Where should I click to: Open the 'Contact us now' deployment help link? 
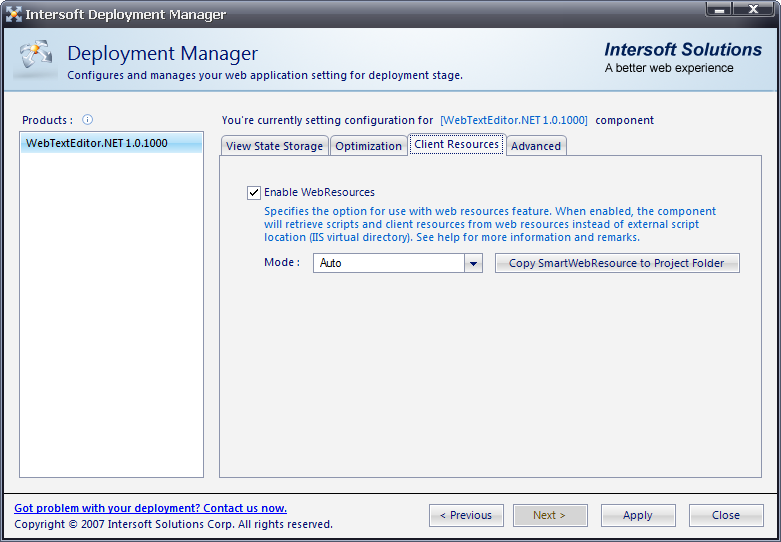pyautogui.click(x=150, y=508)
